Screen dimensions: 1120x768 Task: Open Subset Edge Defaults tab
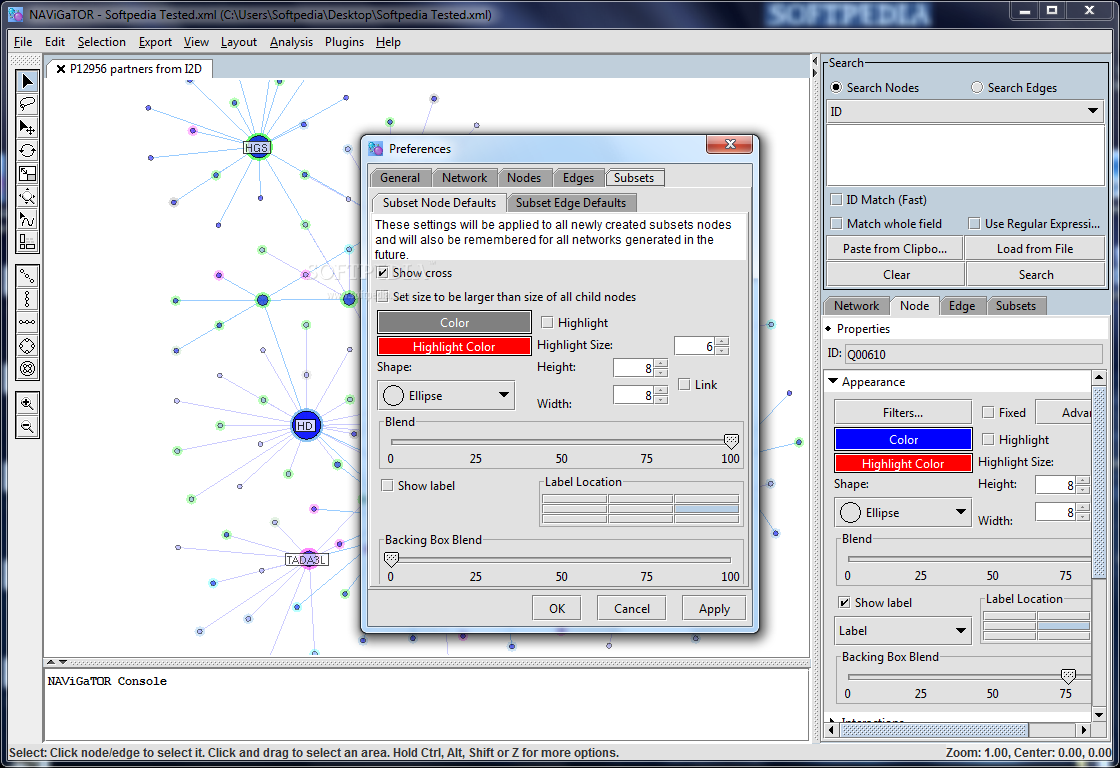(x=571, y=203)
